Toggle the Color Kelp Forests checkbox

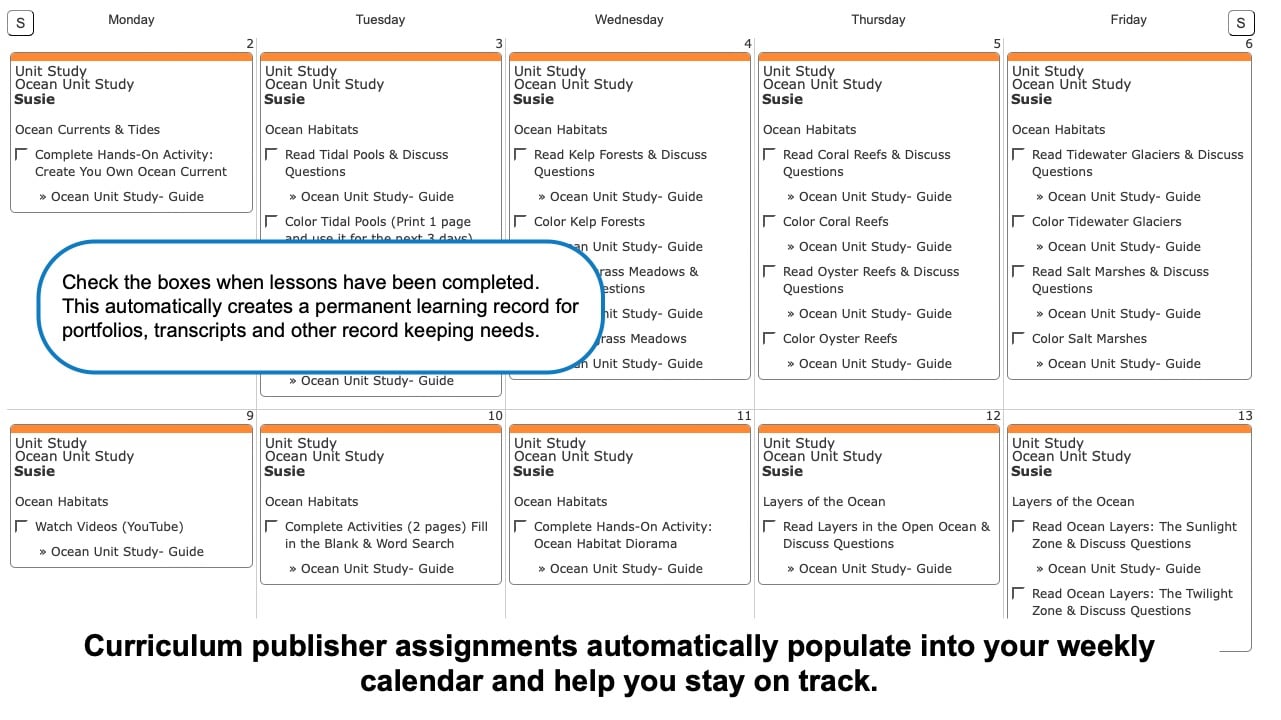520,221
